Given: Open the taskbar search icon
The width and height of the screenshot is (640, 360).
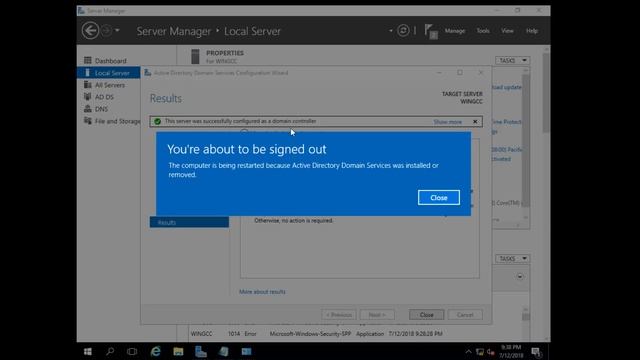Looking at the screenshot, I should click(110, 351).
